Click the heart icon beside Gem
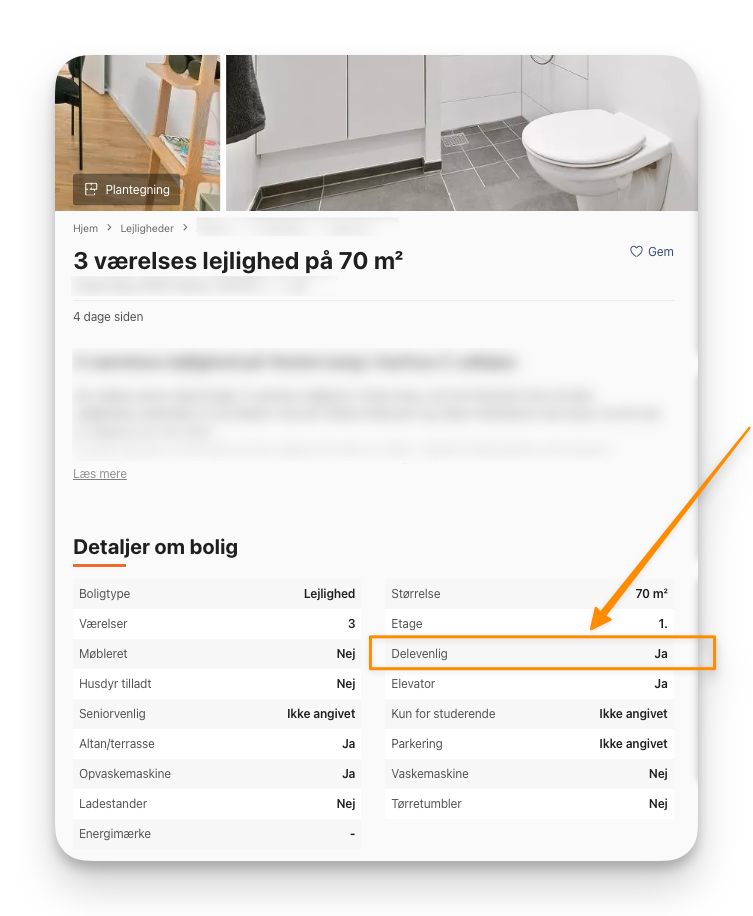Screen dimensions: 753x916 click(x=636, y=252)
